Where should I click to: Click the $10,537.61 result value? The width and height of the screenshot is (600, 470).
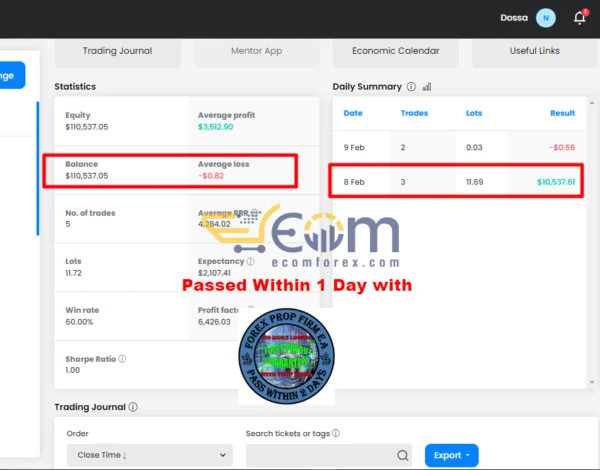[x=556, y=182]
